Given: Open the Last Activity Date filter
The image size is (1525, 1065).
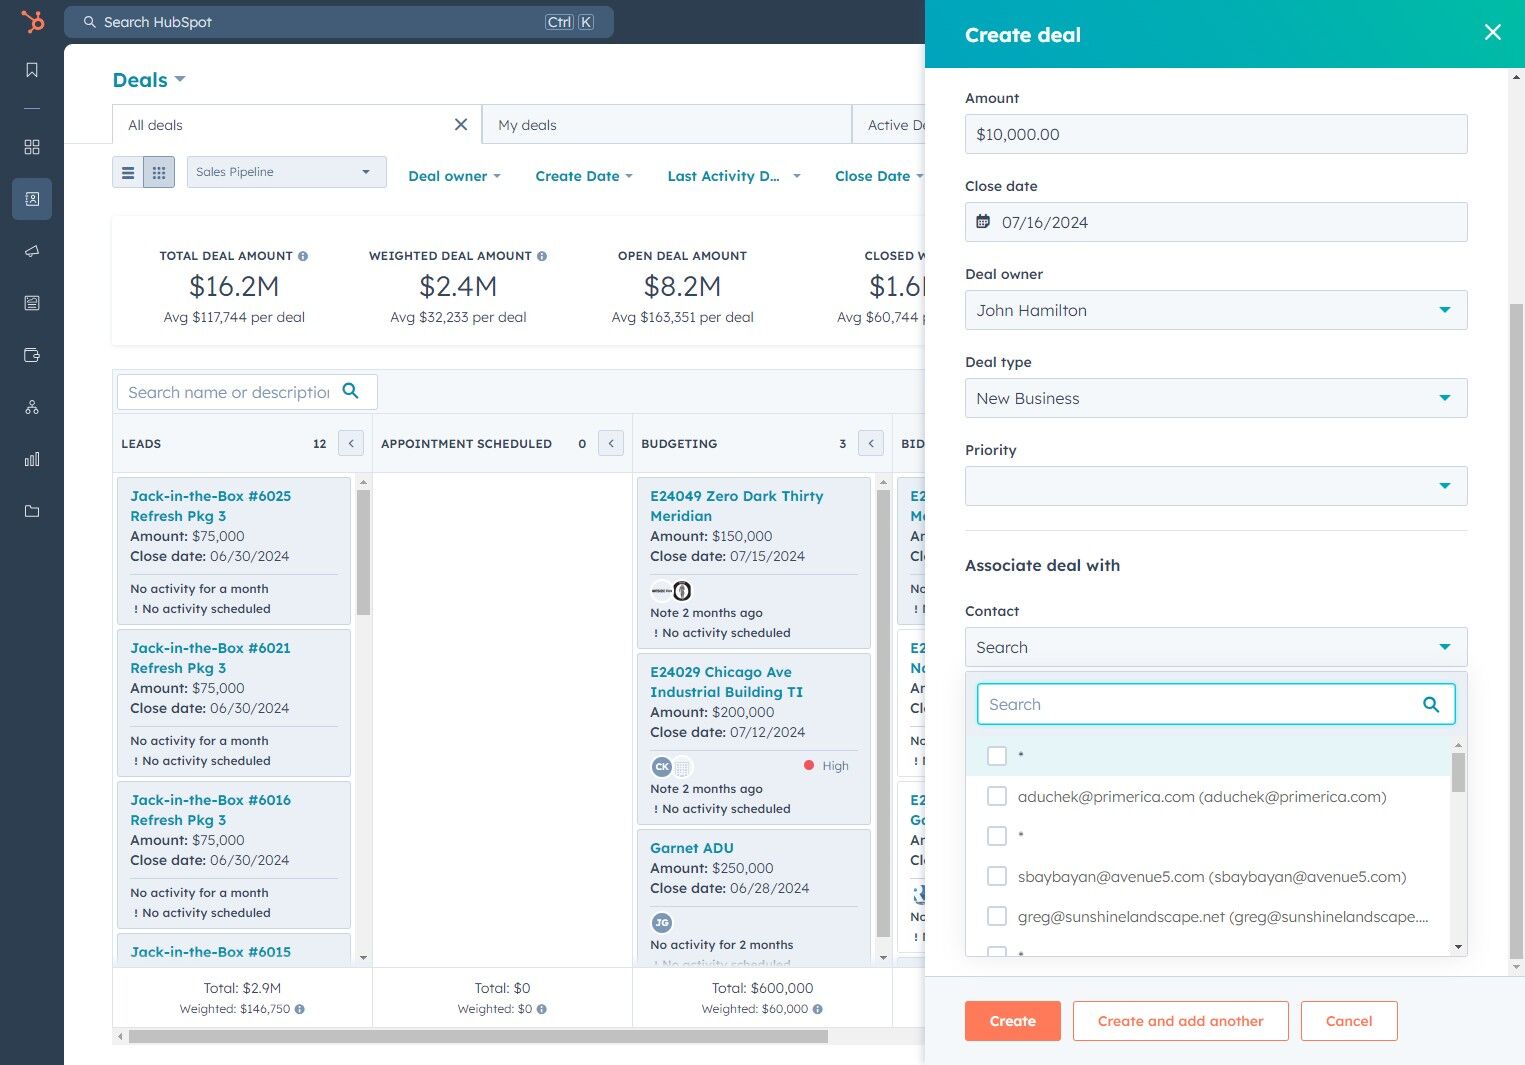Looking at the screenshot, I should click(734, 176).
